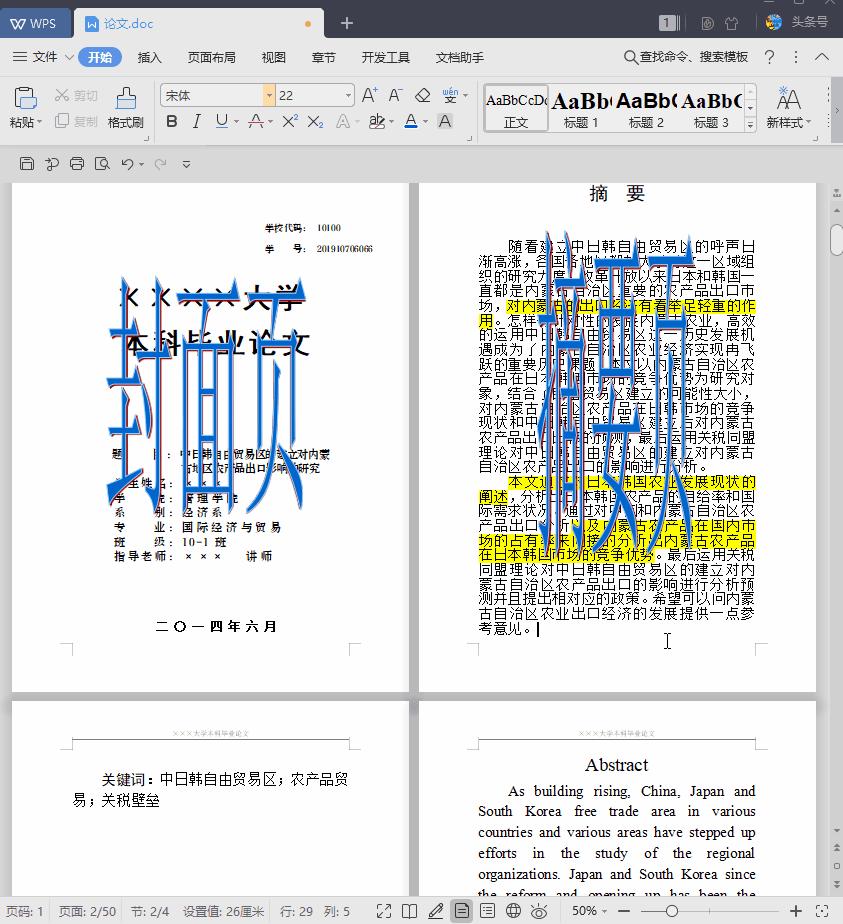Image resolution: width=843 pixels, height=924 pixels.
Task: Click the 新样式 button
Action: pos(788,107)
